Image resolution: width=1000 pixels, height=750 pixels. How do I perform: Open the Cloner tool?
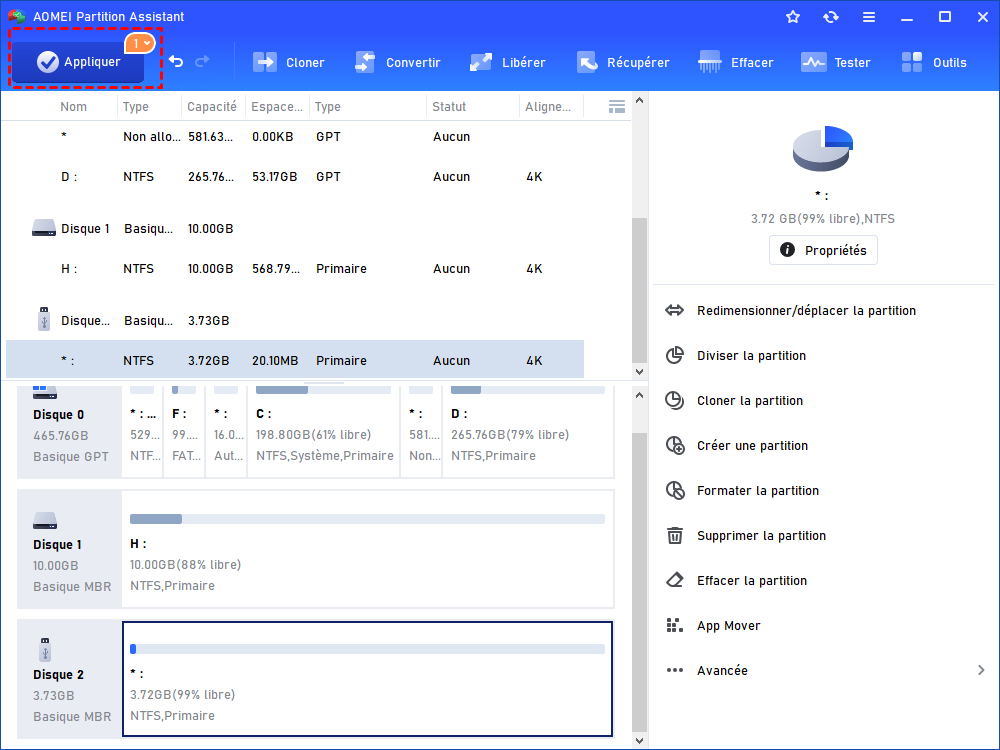coord(288,62)
